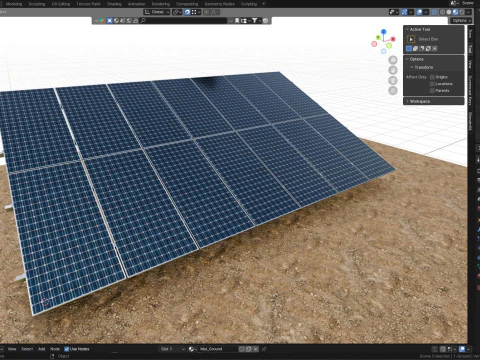Open the Compositing workspace tab
Screen dimensions: 480x360
187,4
